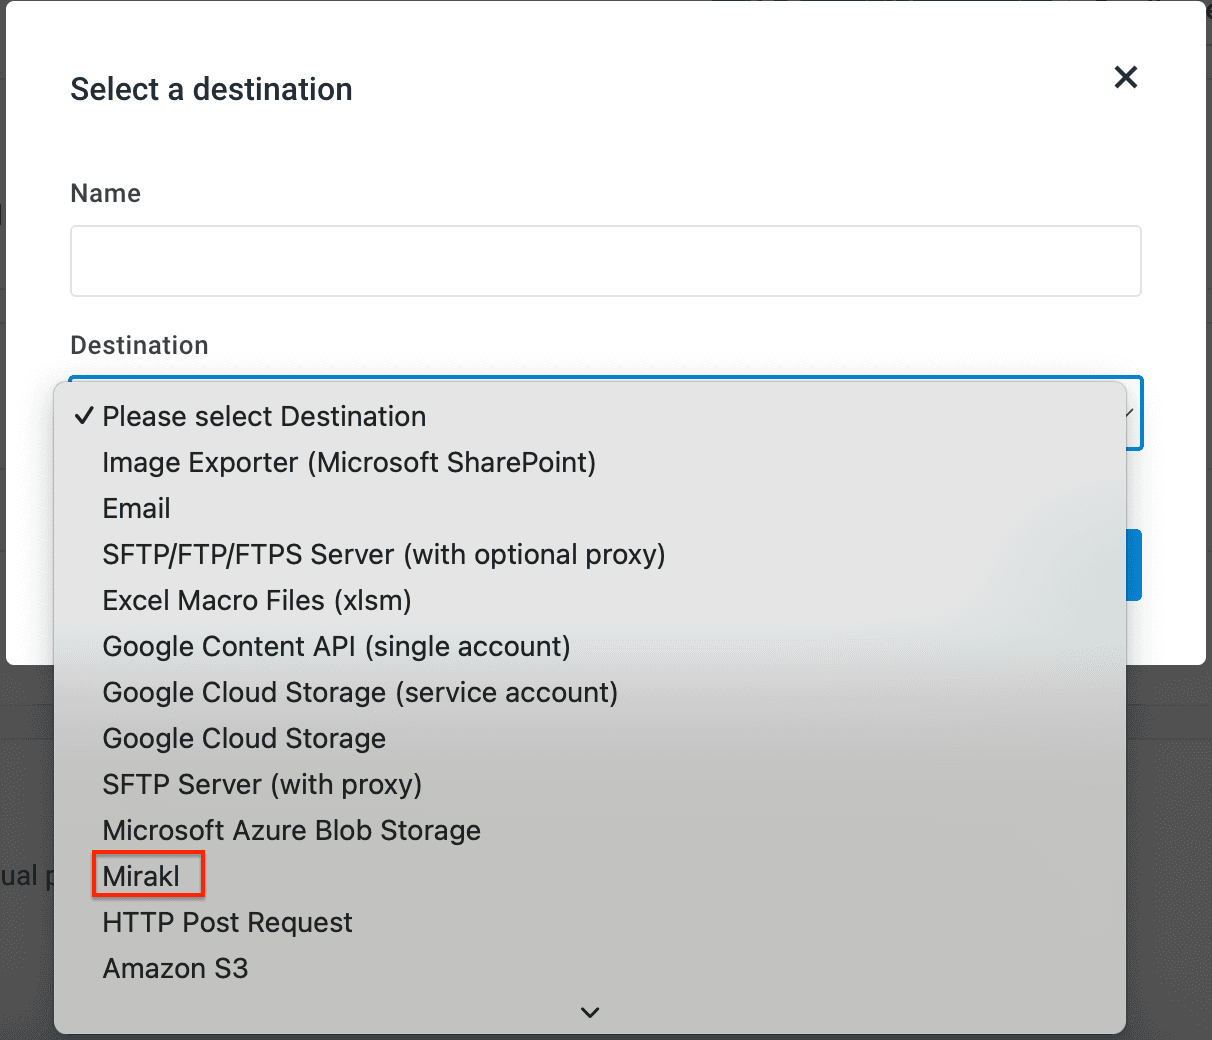This screenshot has width=1212, height=1040.
Task: Click the blue button behind the dropdown list
Action: click(x=1133, y=565)
